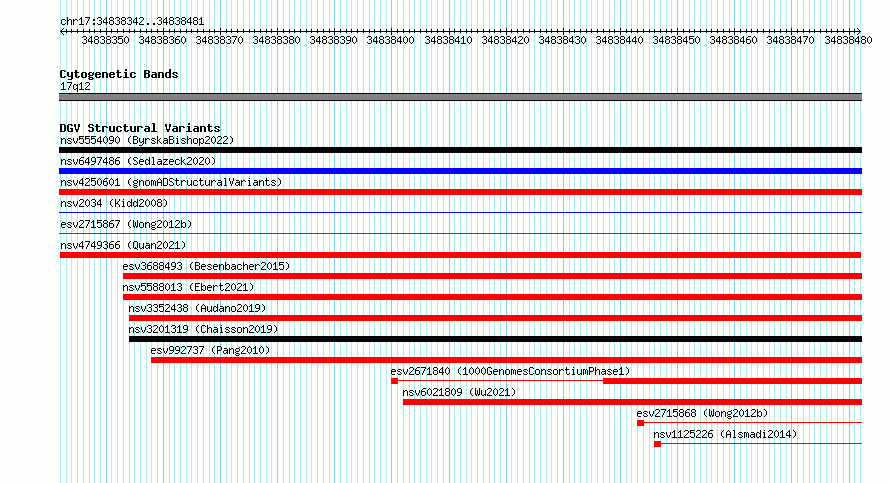Click nsv3201319 (Chaisson2019) label
The image size is (890, 483).
coord(203,329)
